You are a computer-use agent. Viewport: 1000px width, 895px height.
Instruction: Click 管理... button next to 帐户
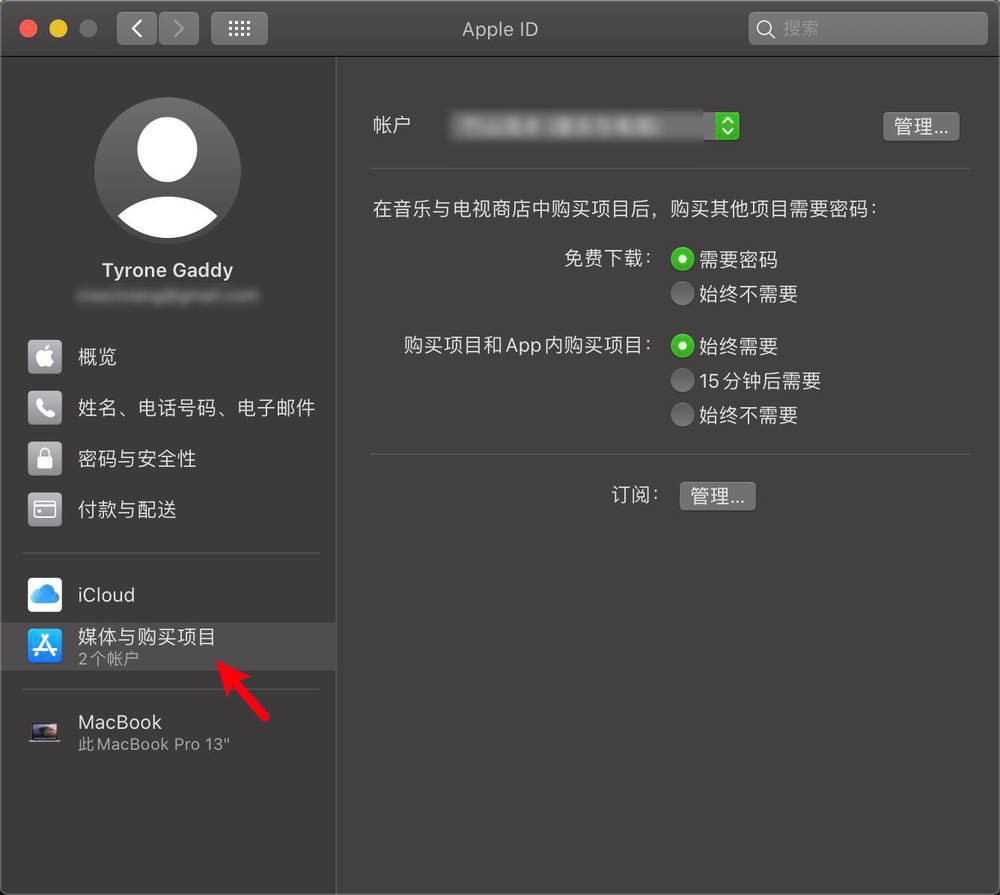[x=921, y=126]
